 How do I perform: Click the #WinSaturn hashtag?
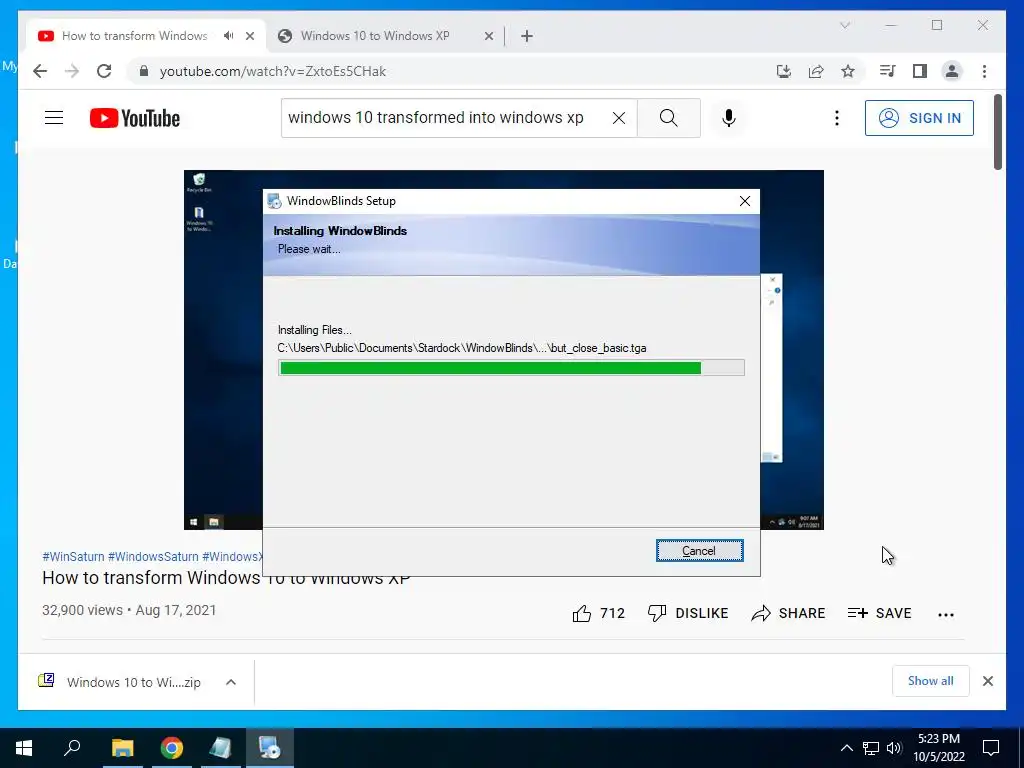[x=73, y=556]
